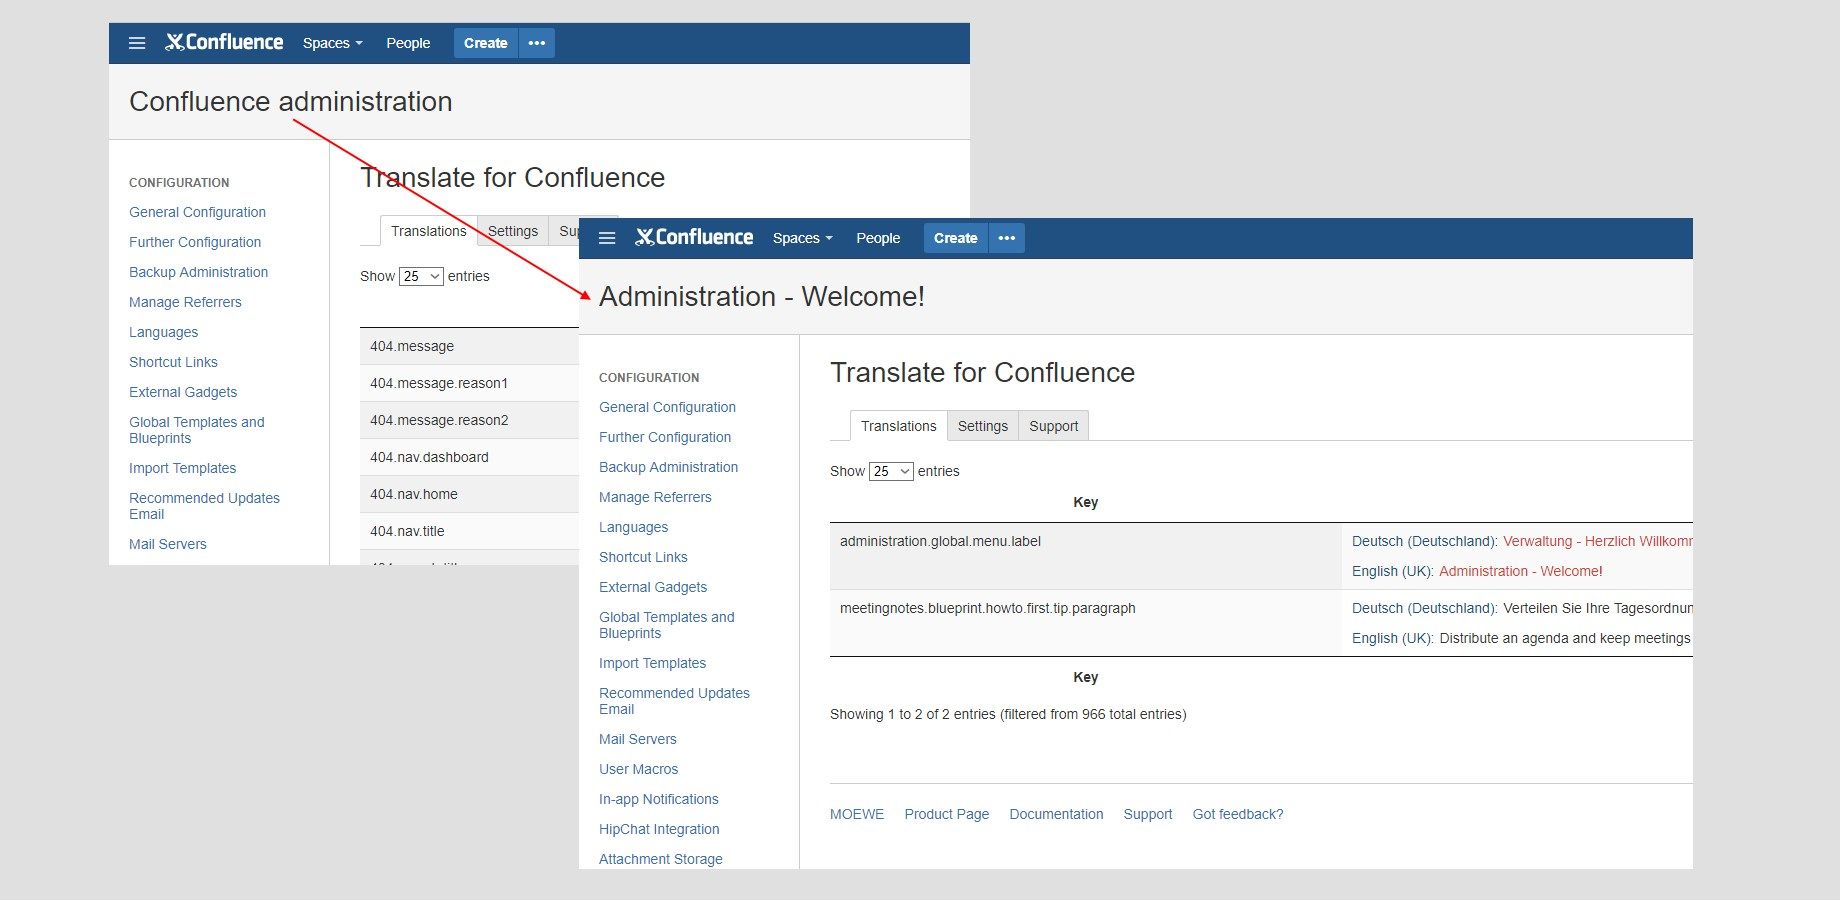This screenshot has height=900, width=1840.
Task: Open Languages in back window sidebar
Action: [x=163, y=332]
